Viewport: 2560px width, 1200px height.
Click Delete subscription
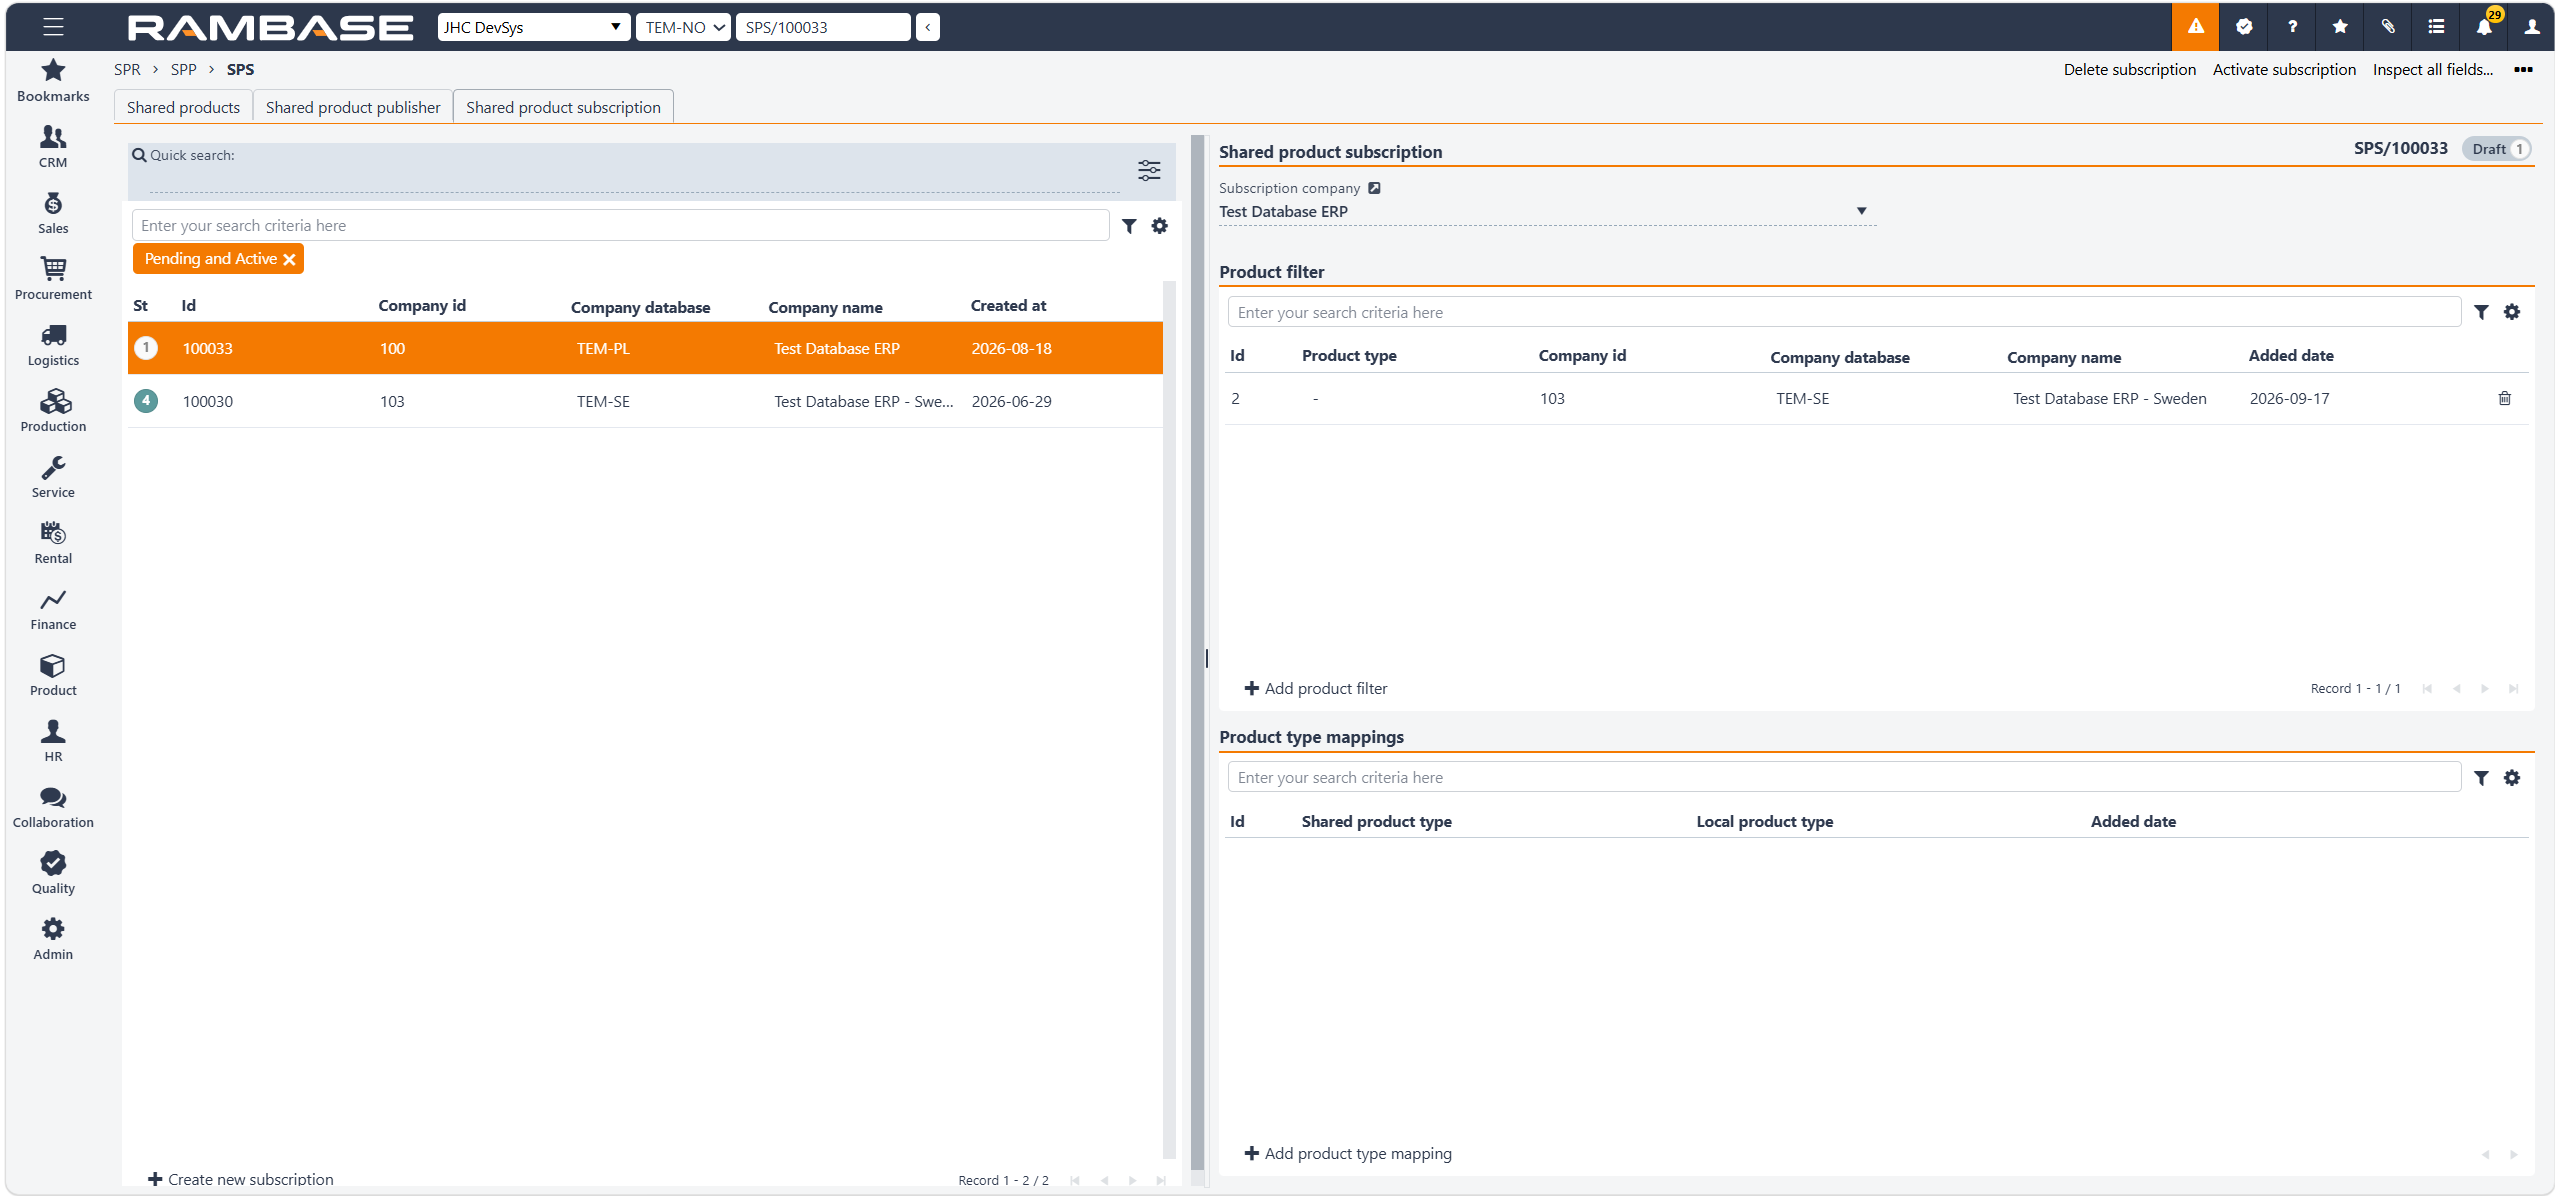(2130, 69)
